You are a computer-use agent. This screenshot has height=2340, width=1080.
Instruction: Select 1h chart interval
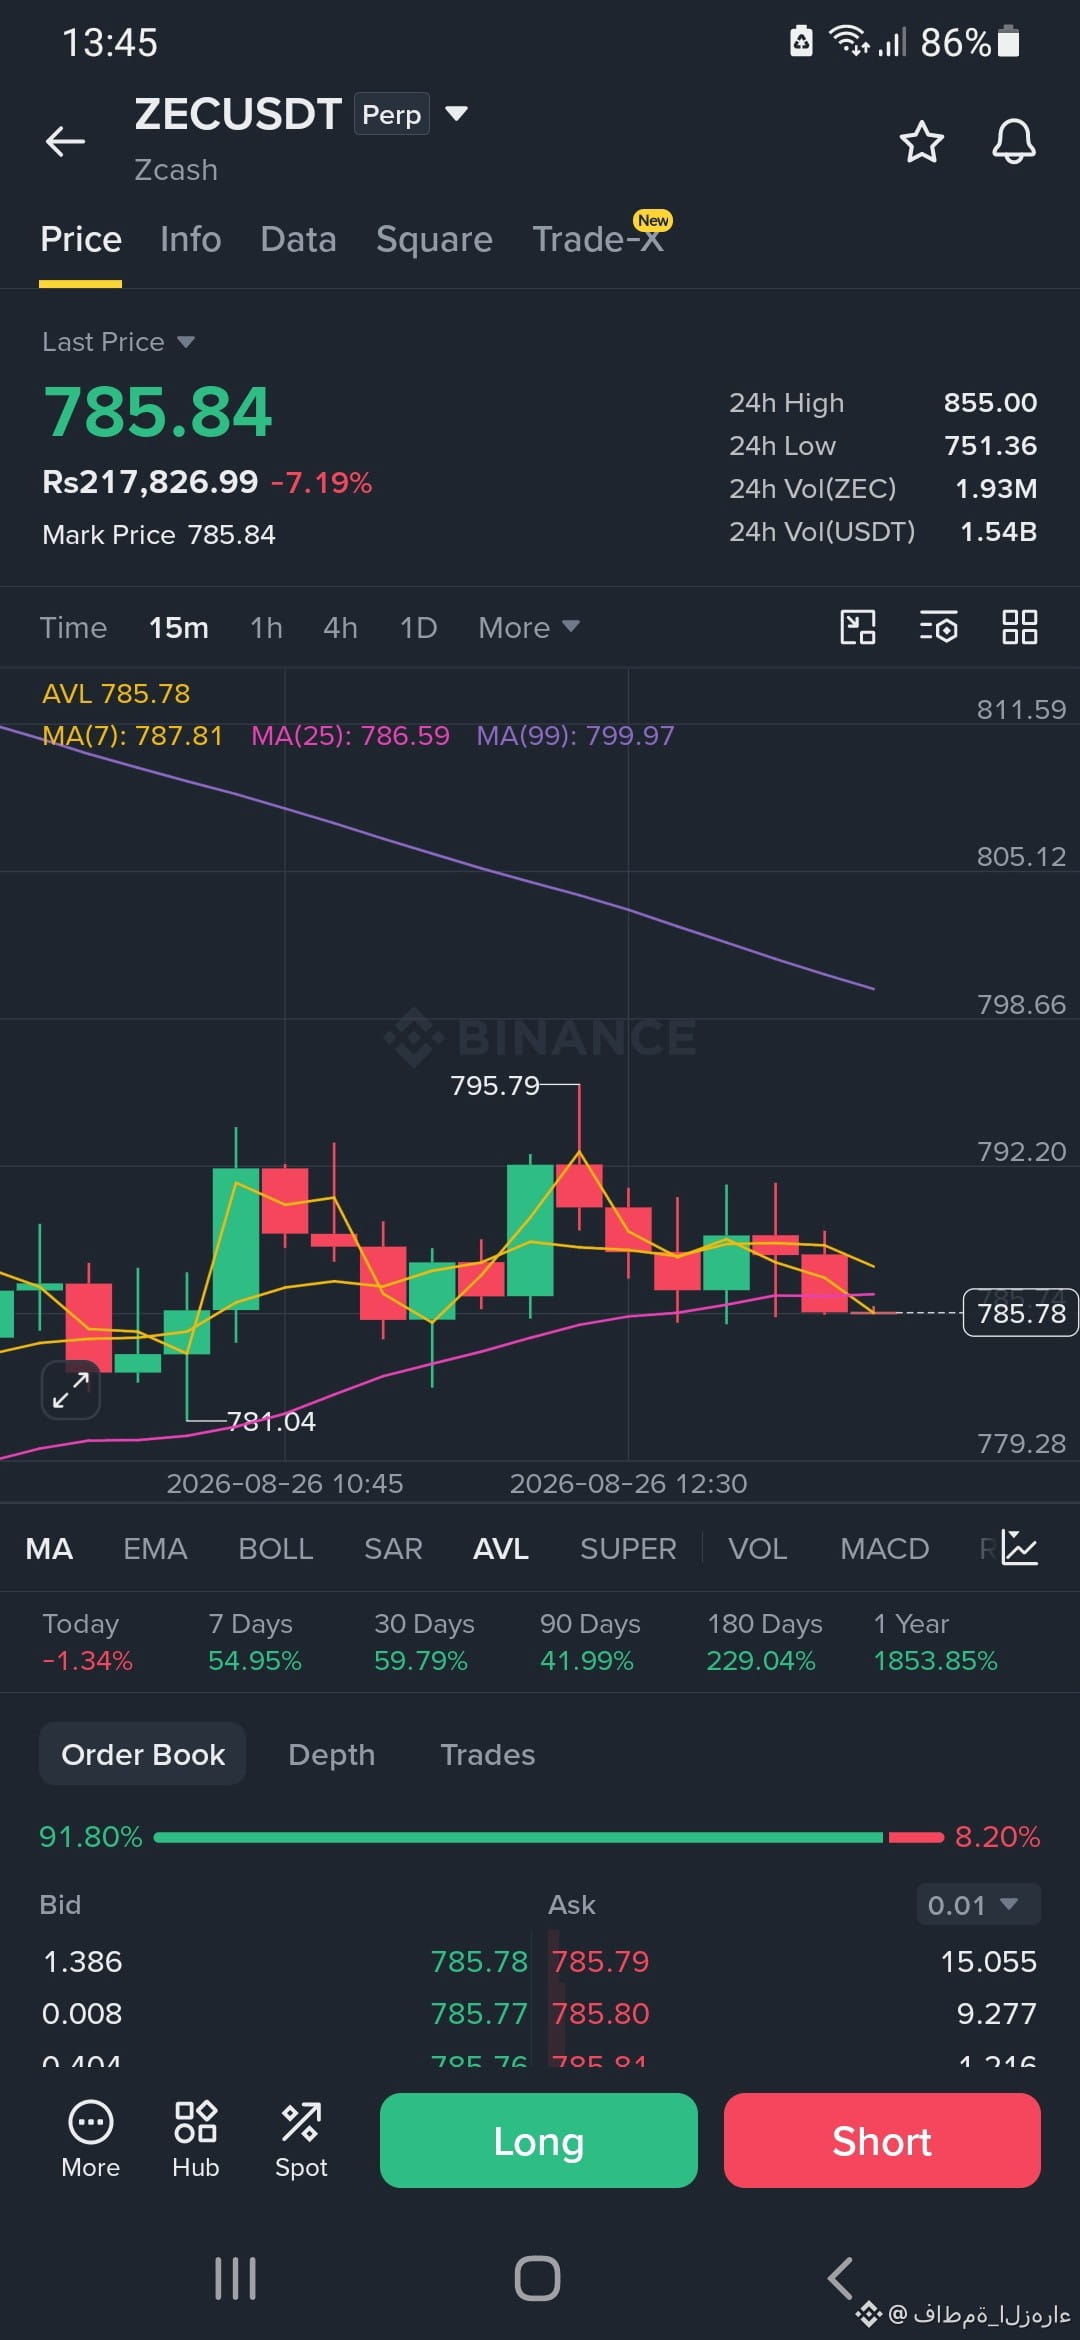tap(266, 627)
